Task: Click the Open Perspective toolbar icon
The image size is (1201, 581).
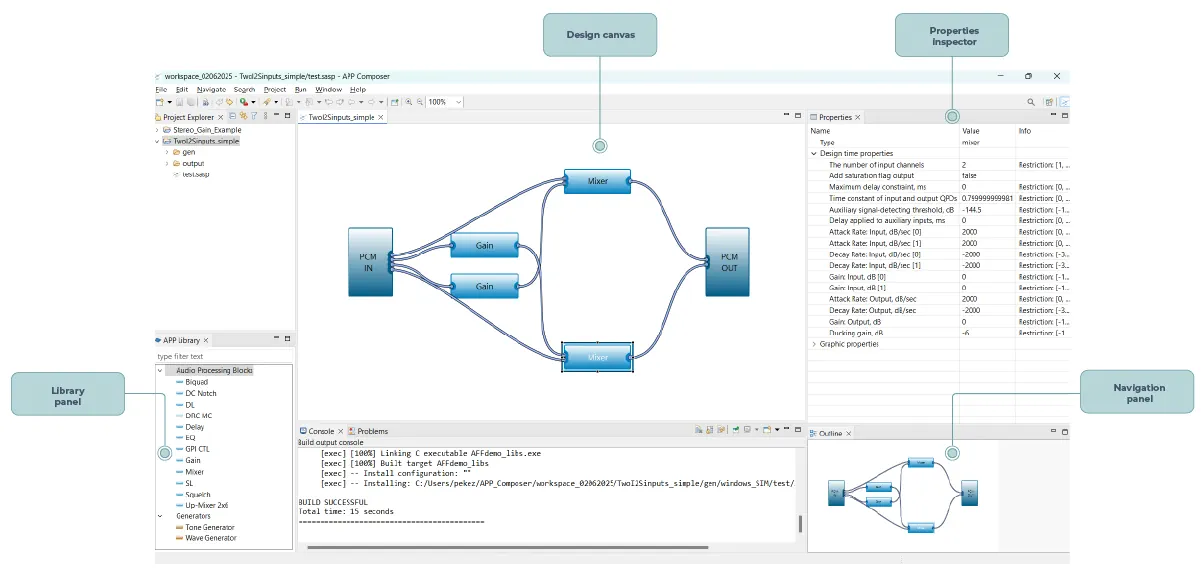Action: [1049, 102]
